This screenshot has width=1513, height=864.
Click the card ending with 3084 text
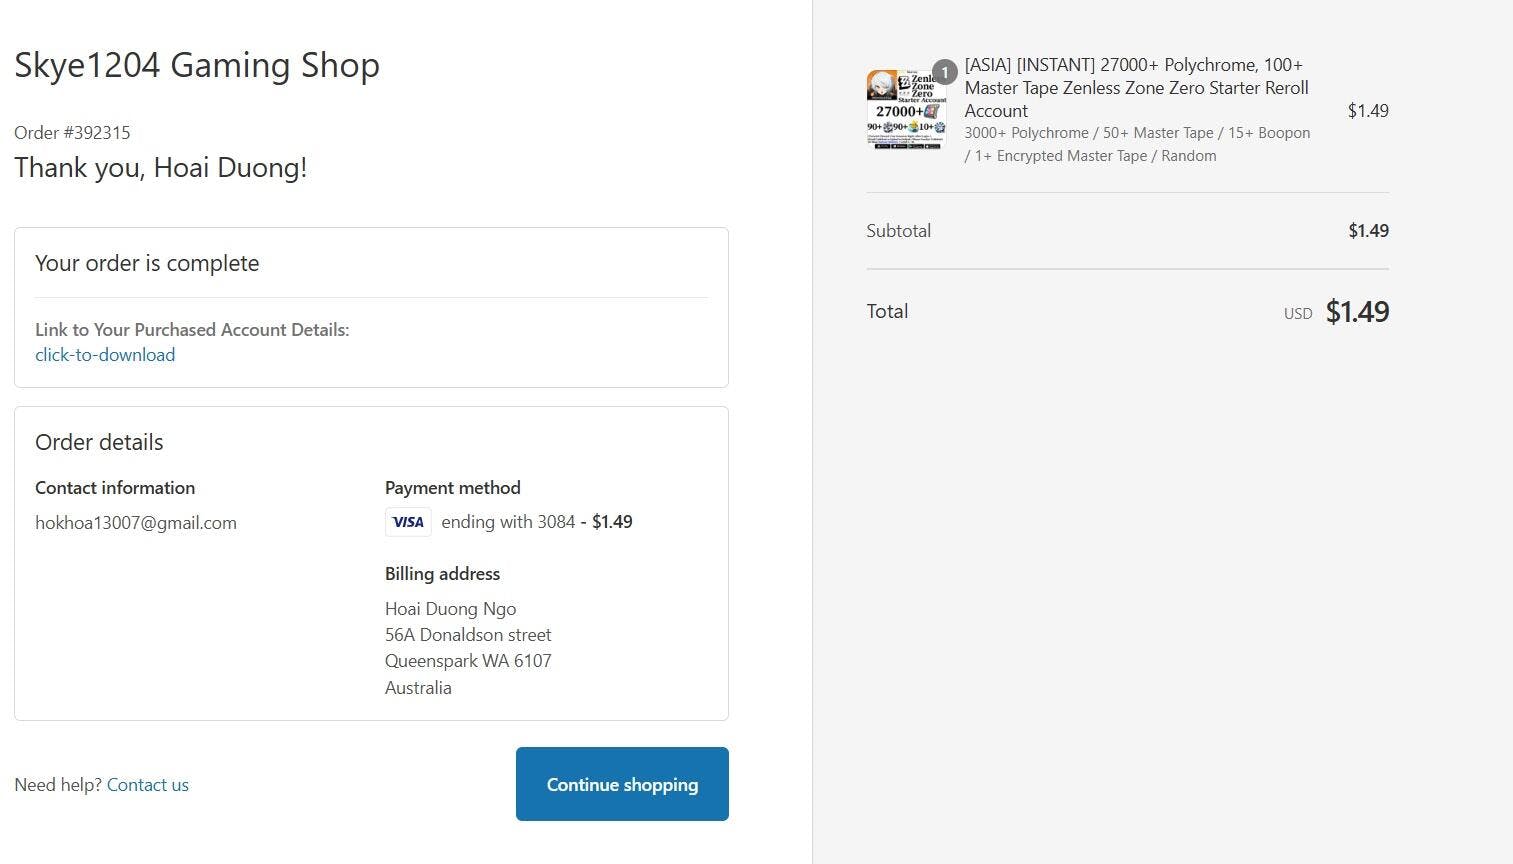(508, 522)
